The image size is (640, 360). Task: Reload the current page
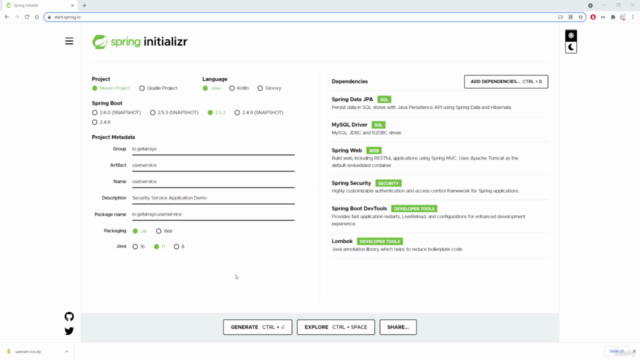pyautogui.click(x=27, y=17)
